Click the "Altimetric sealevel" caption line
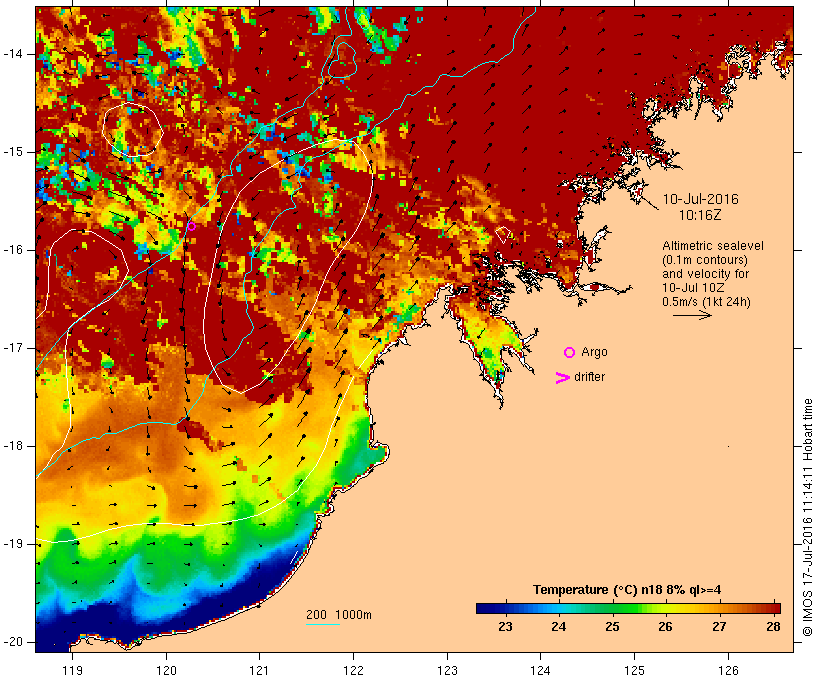Screen dimensions: 820x680 coord(713,246)
